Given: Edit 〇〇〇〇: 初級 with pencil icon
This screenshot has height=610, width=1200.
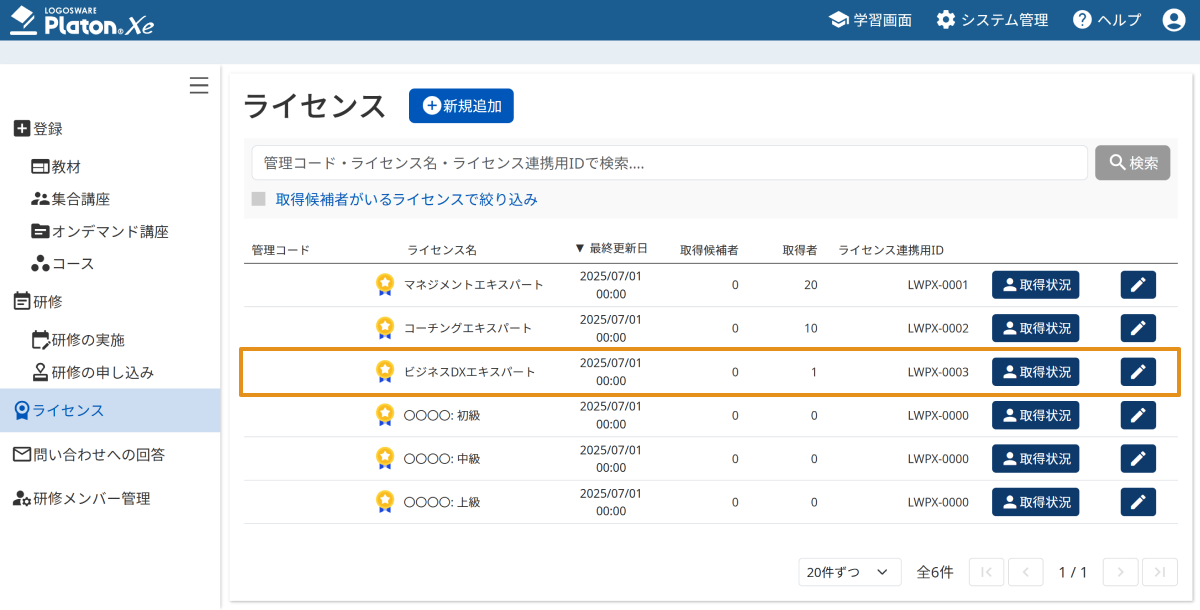Looking at the screenshot, I should tap(1138, 415).
